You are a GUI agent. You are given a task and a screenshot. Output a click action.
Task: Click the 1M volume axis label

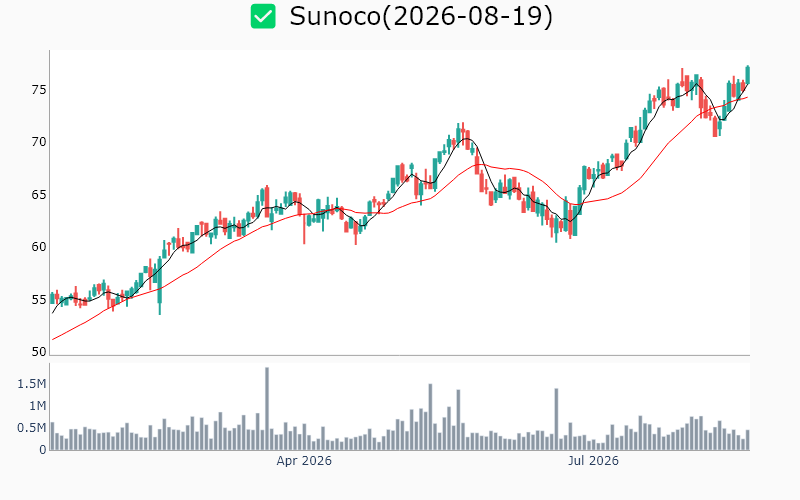[x=37, y=406]
